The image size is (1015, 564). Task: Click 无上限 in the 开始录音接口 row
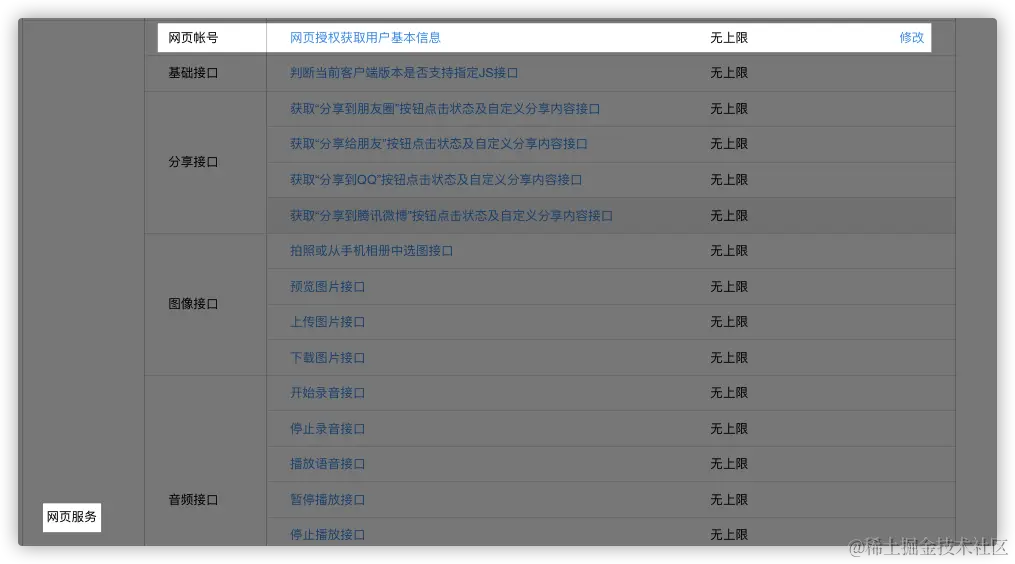(x=730, y=393)
